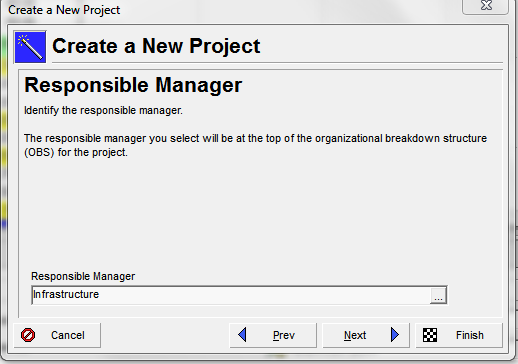Finish creating the project via Finish text
The height and width of the screenshot is (364, 518).
tap(470, 335)
